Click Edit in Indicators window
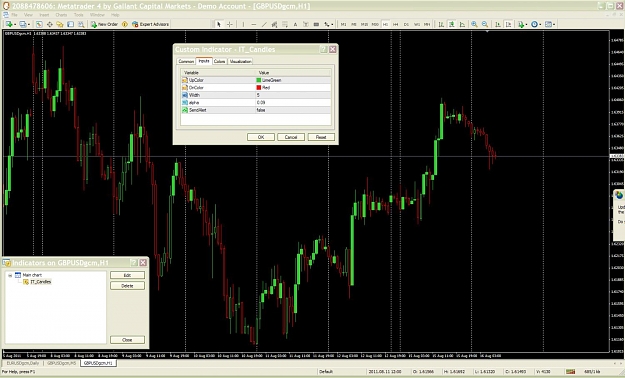Image resolution: width=625 pixels, height=378 pixels. click(x=127, y=275)
